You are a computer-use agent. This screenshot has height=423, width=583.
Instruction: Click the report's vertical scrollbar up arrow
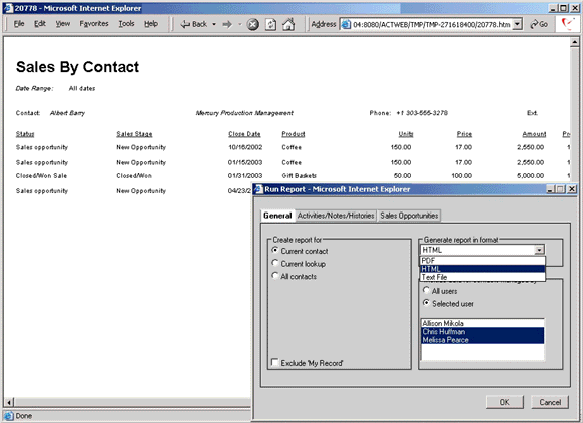pos(575,42)
